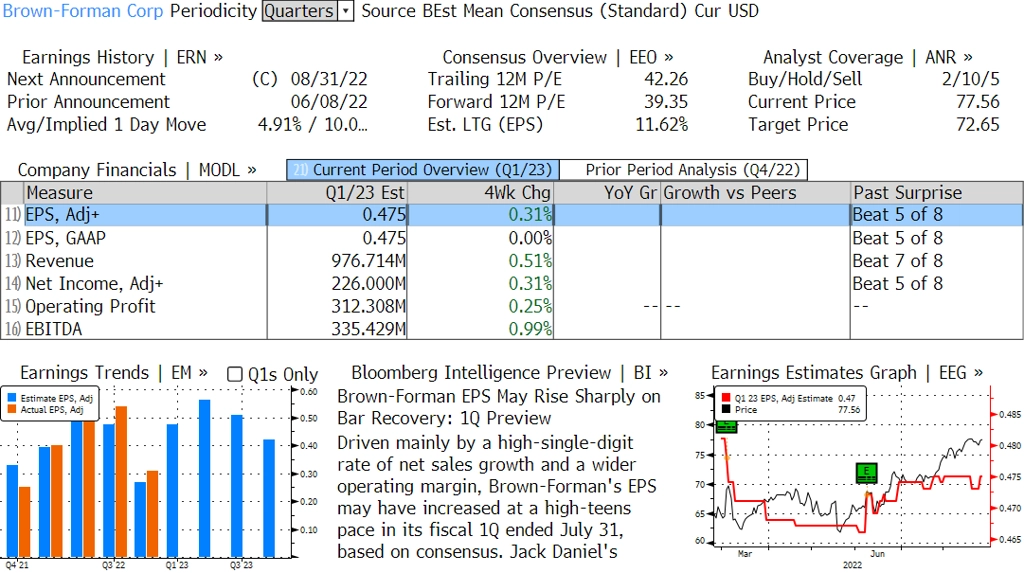This screenshot has width=1024, height=573.
Task: Open Analyst Coverage ANR link
Action: (x=867, y=57)
